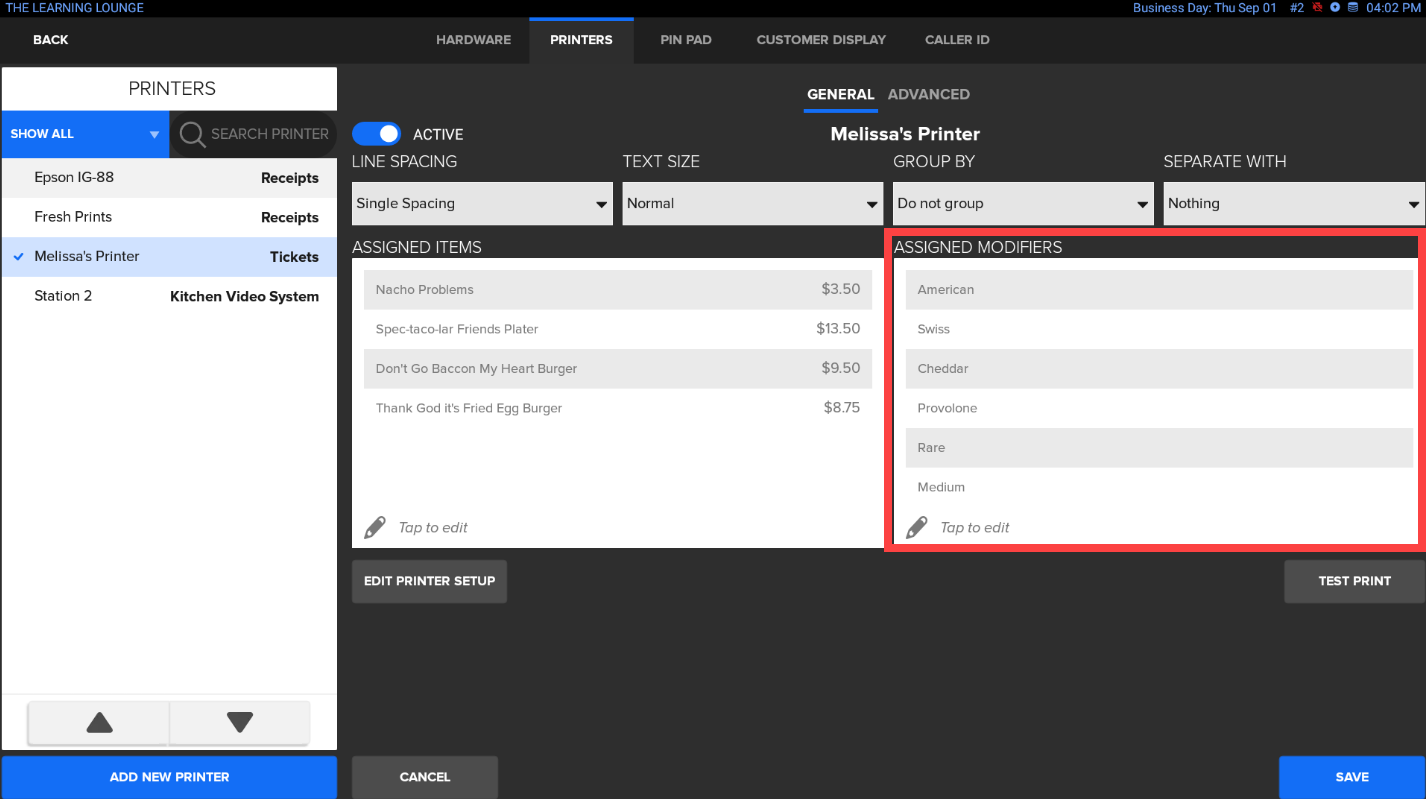Click the circular status icon beside database icon
Image resolution: width=1426 pixels, height=799 pixels.
point(1335,7)
